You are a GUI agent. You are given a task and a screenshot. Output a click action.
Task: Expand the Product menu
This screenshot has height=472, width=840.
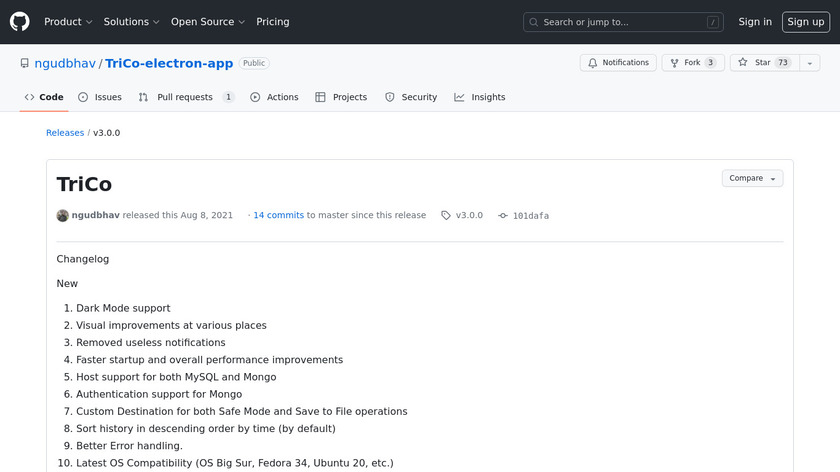point(68,22)
